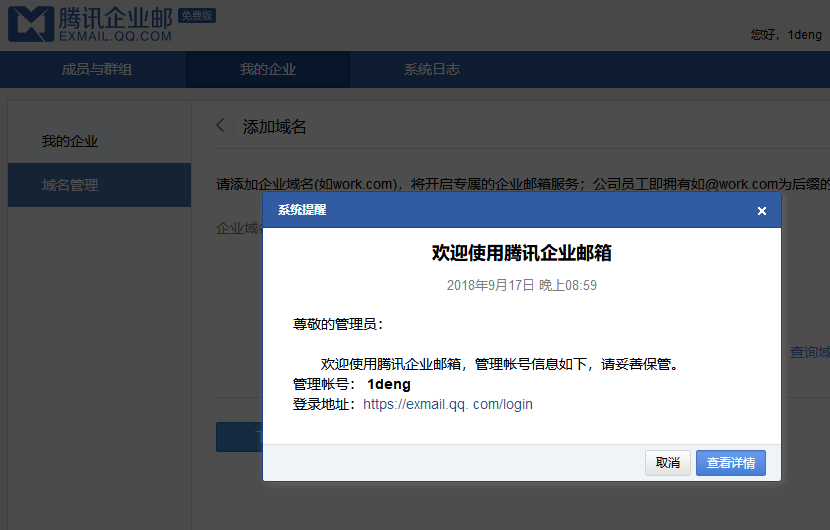The width and height of the screenshot is (830, 530).
Task: Click the 取消 button in dialog
Action: point(667,463)
